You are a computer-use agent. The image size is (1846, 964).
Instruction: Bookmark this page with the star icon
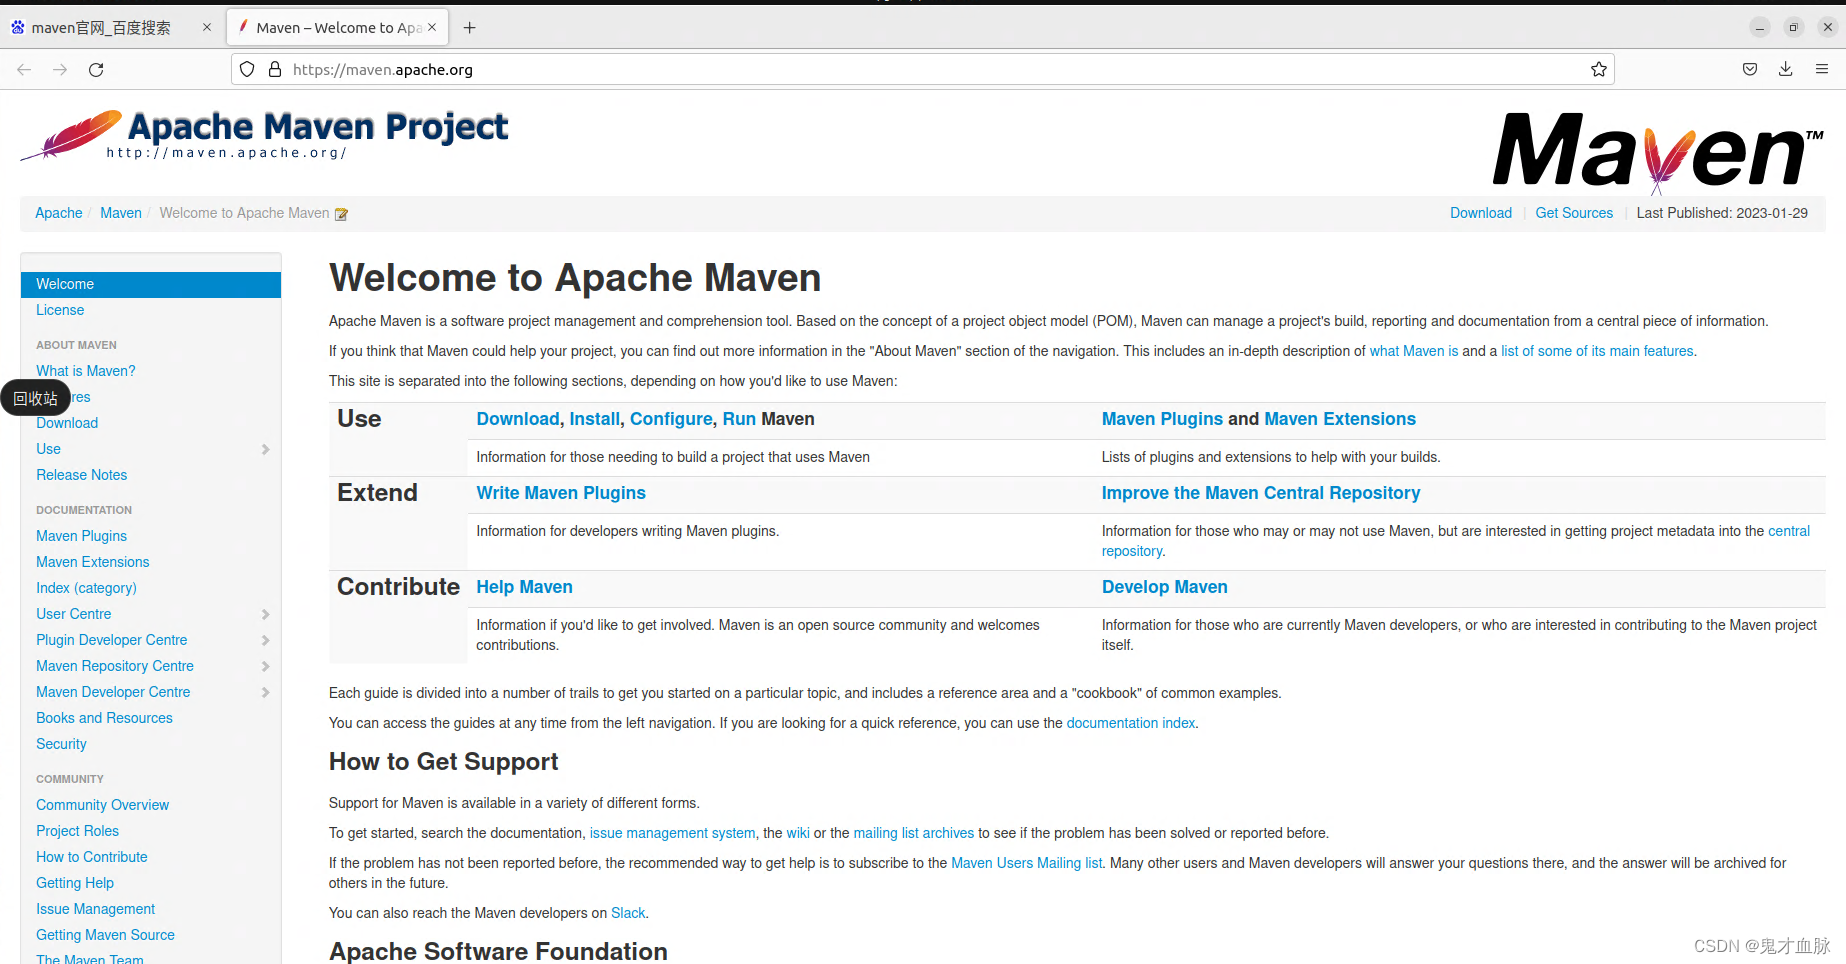[x=1599, y=69]
